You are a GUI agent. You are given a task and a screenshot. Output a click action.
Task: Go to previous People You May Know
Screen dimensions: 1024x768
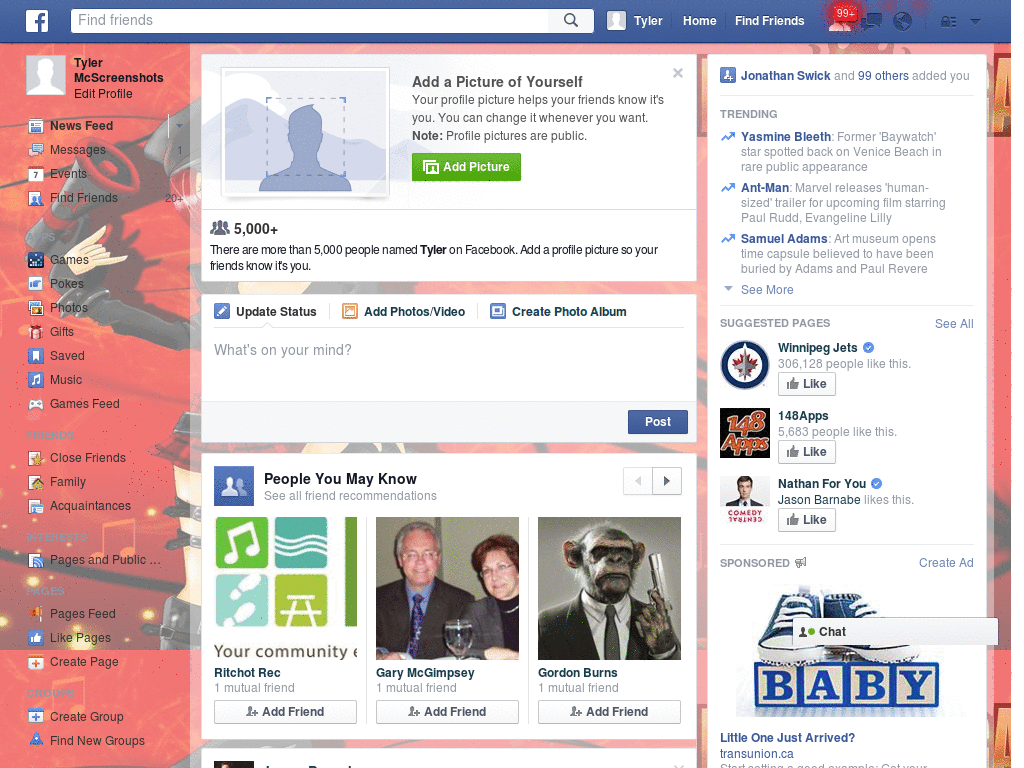(638, 481)
